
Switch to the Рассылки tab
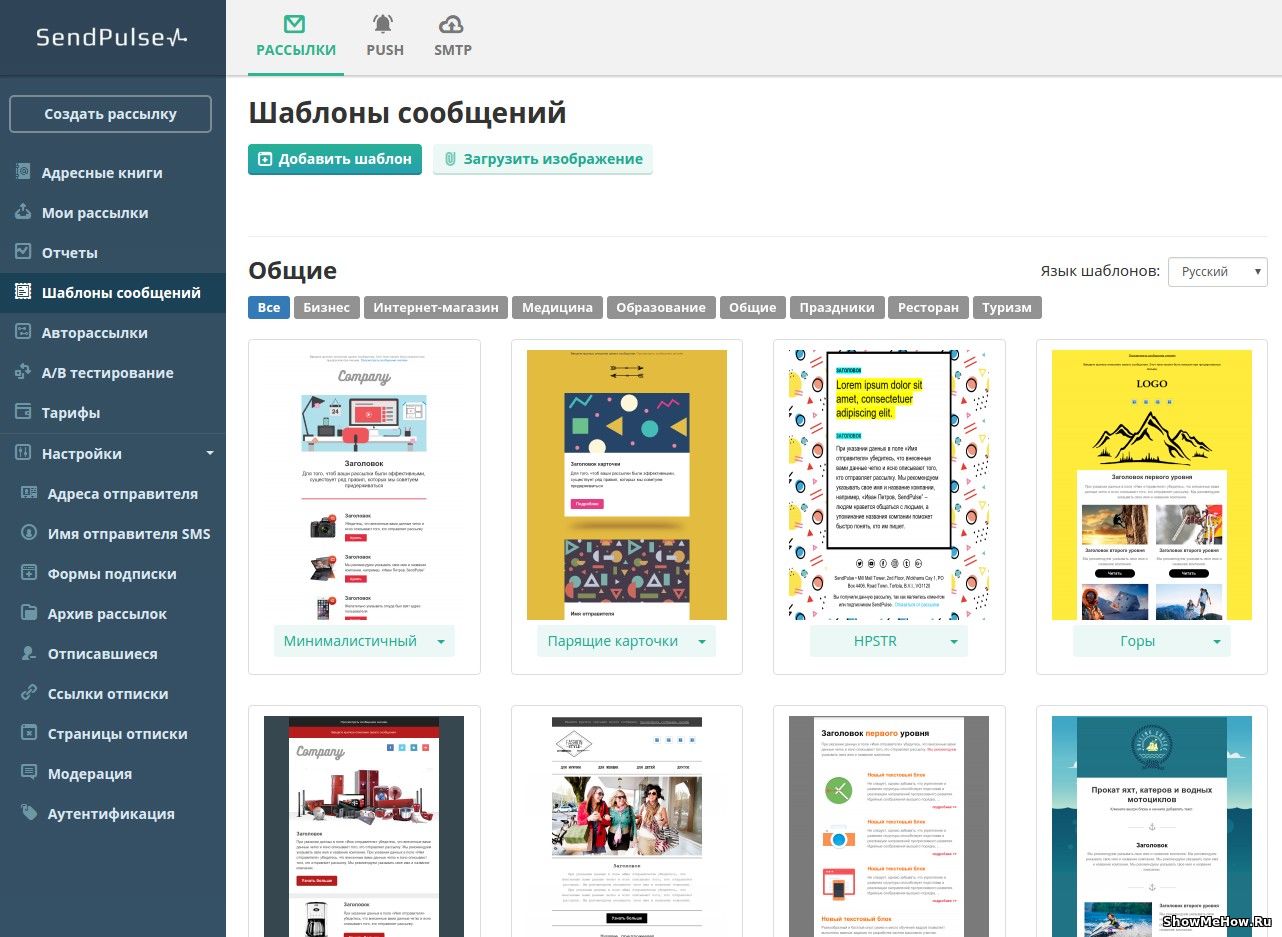pyautogui.click(x=295, y=37)
